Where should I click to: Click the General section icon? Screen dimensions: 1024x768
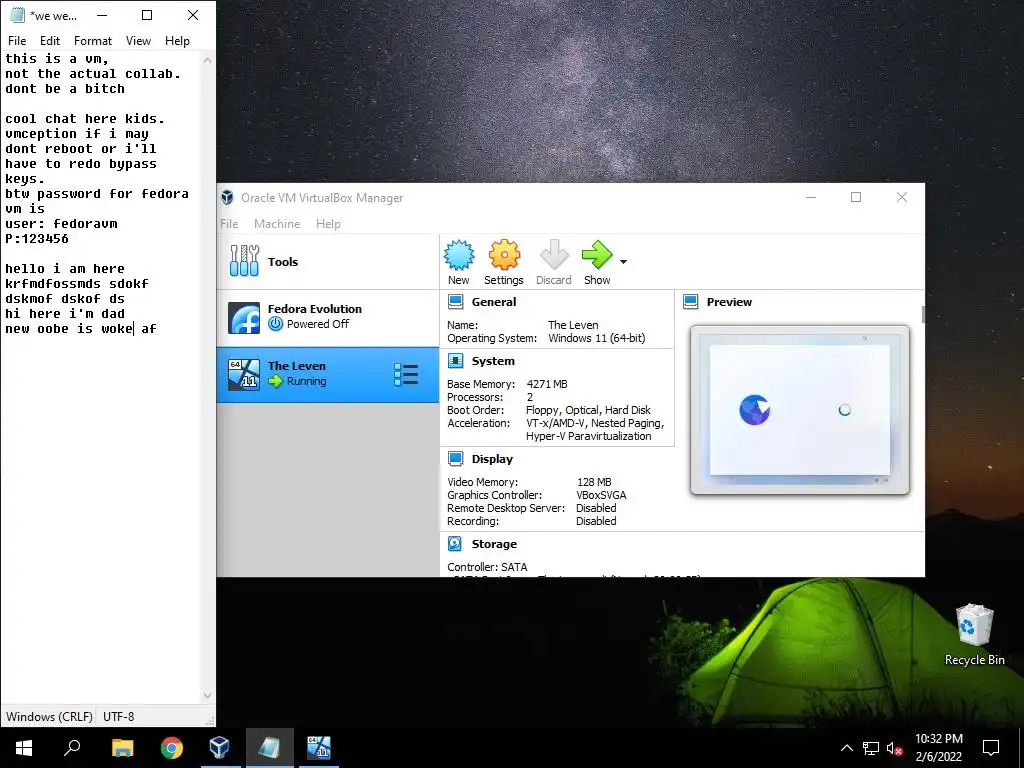[x=456, y=302]
